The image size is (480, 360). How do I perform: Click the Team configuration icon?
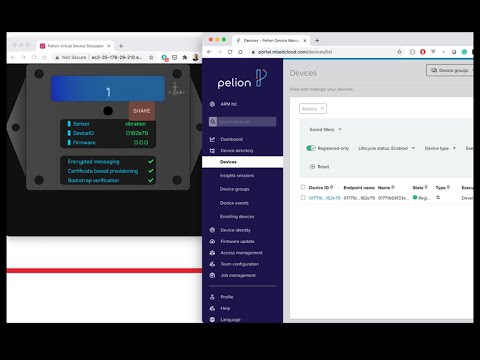tap(212, 264)
